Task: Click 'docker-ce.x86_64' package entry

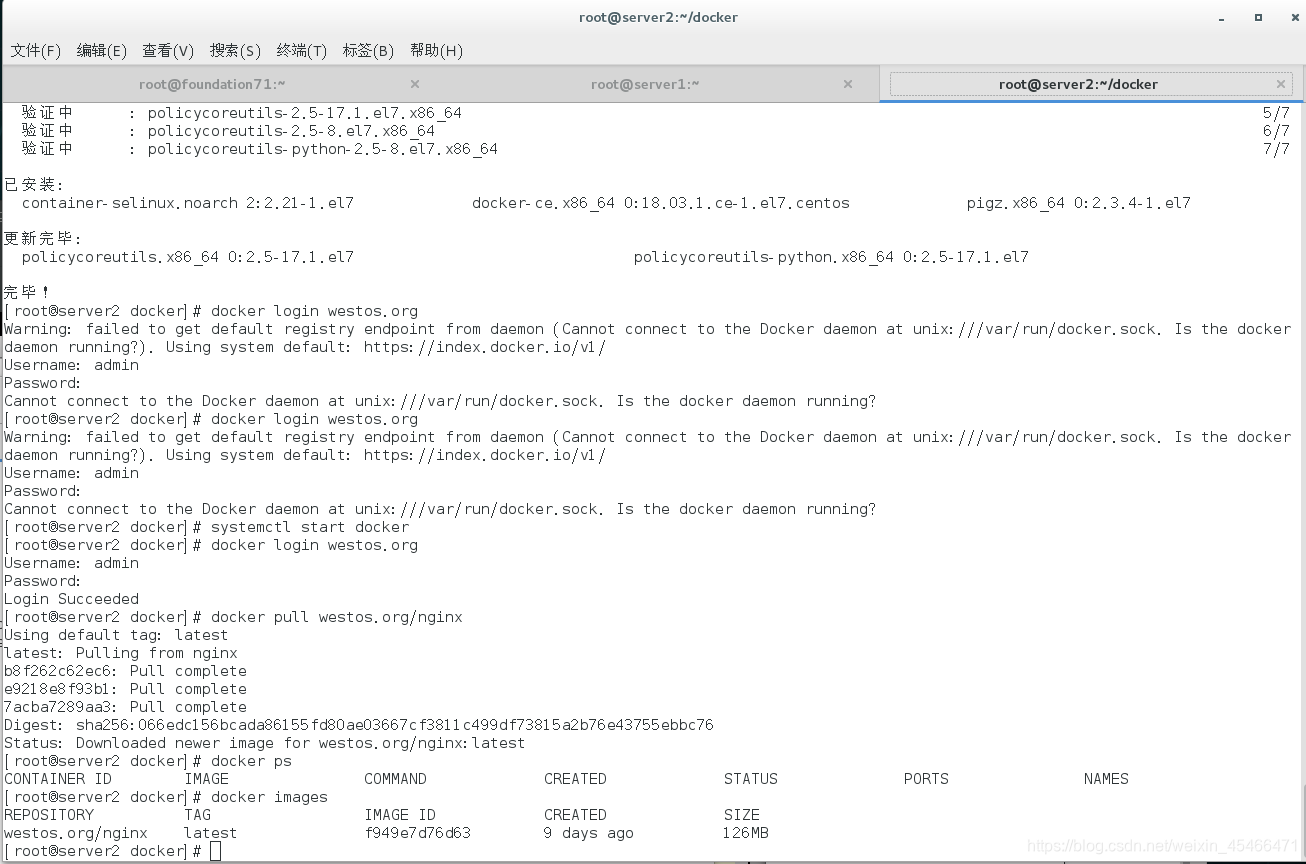Action: tap(661, 203)
